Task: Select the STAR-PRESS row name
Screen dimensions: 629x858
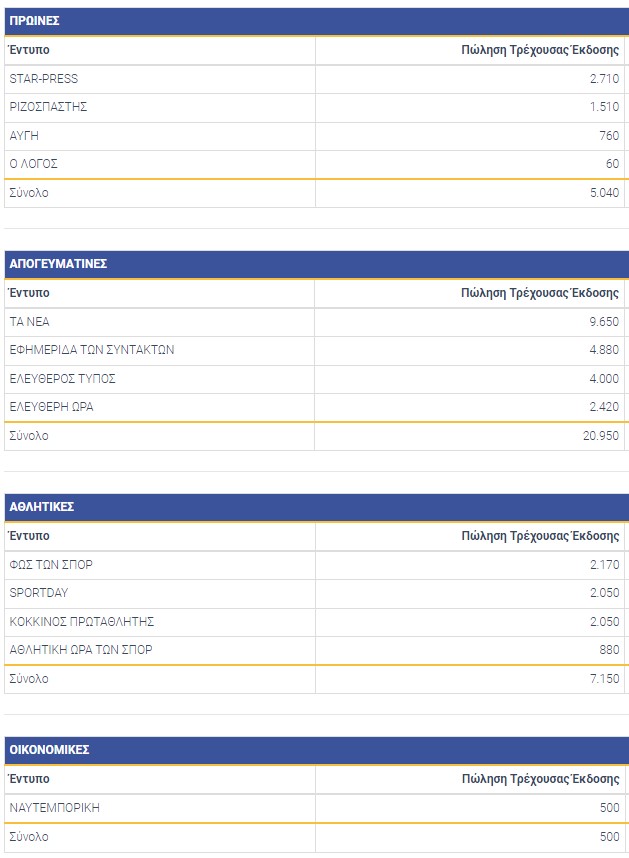Action: pyautogui.click(x=43, y=79)
